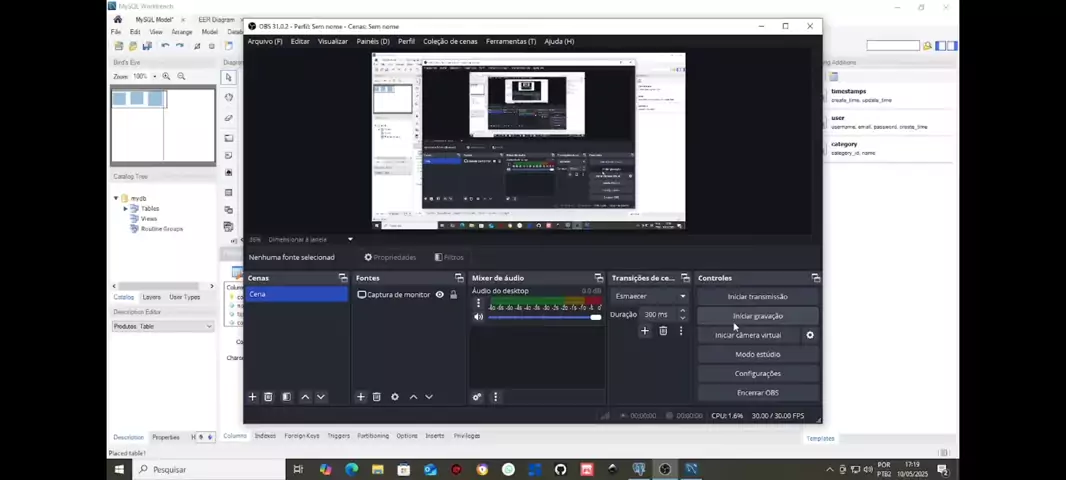Open the scene filters icon in the Cenas panel
Viewport: 1066px width, 480px height.
(x=286, y=397)
